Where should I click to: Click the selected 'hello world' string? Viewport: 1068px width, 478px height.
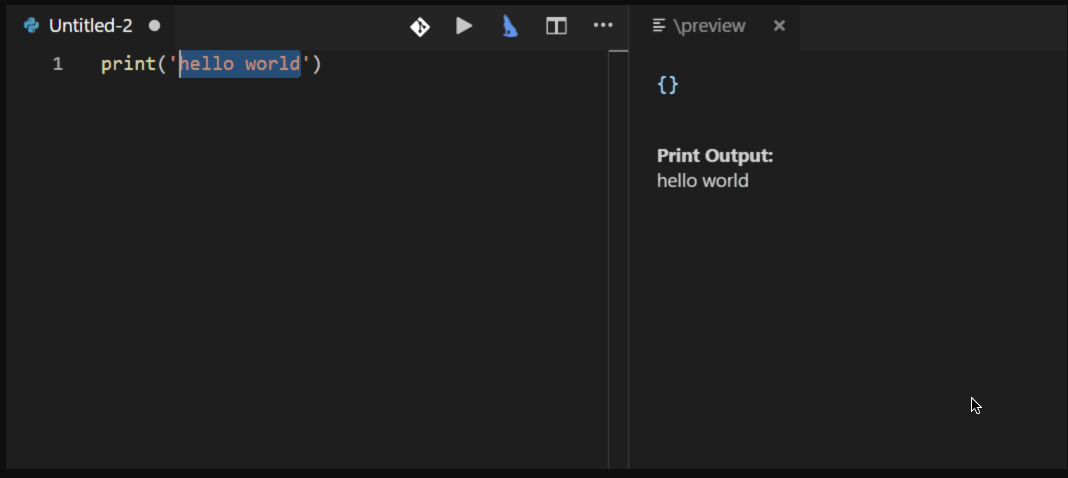[240, 65]
